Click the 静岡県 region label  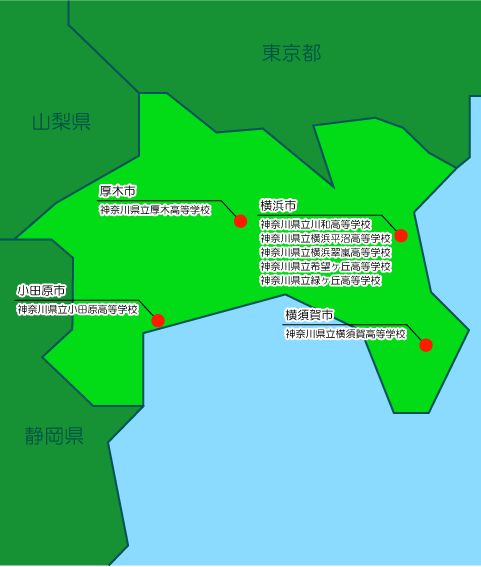point(54,436)
